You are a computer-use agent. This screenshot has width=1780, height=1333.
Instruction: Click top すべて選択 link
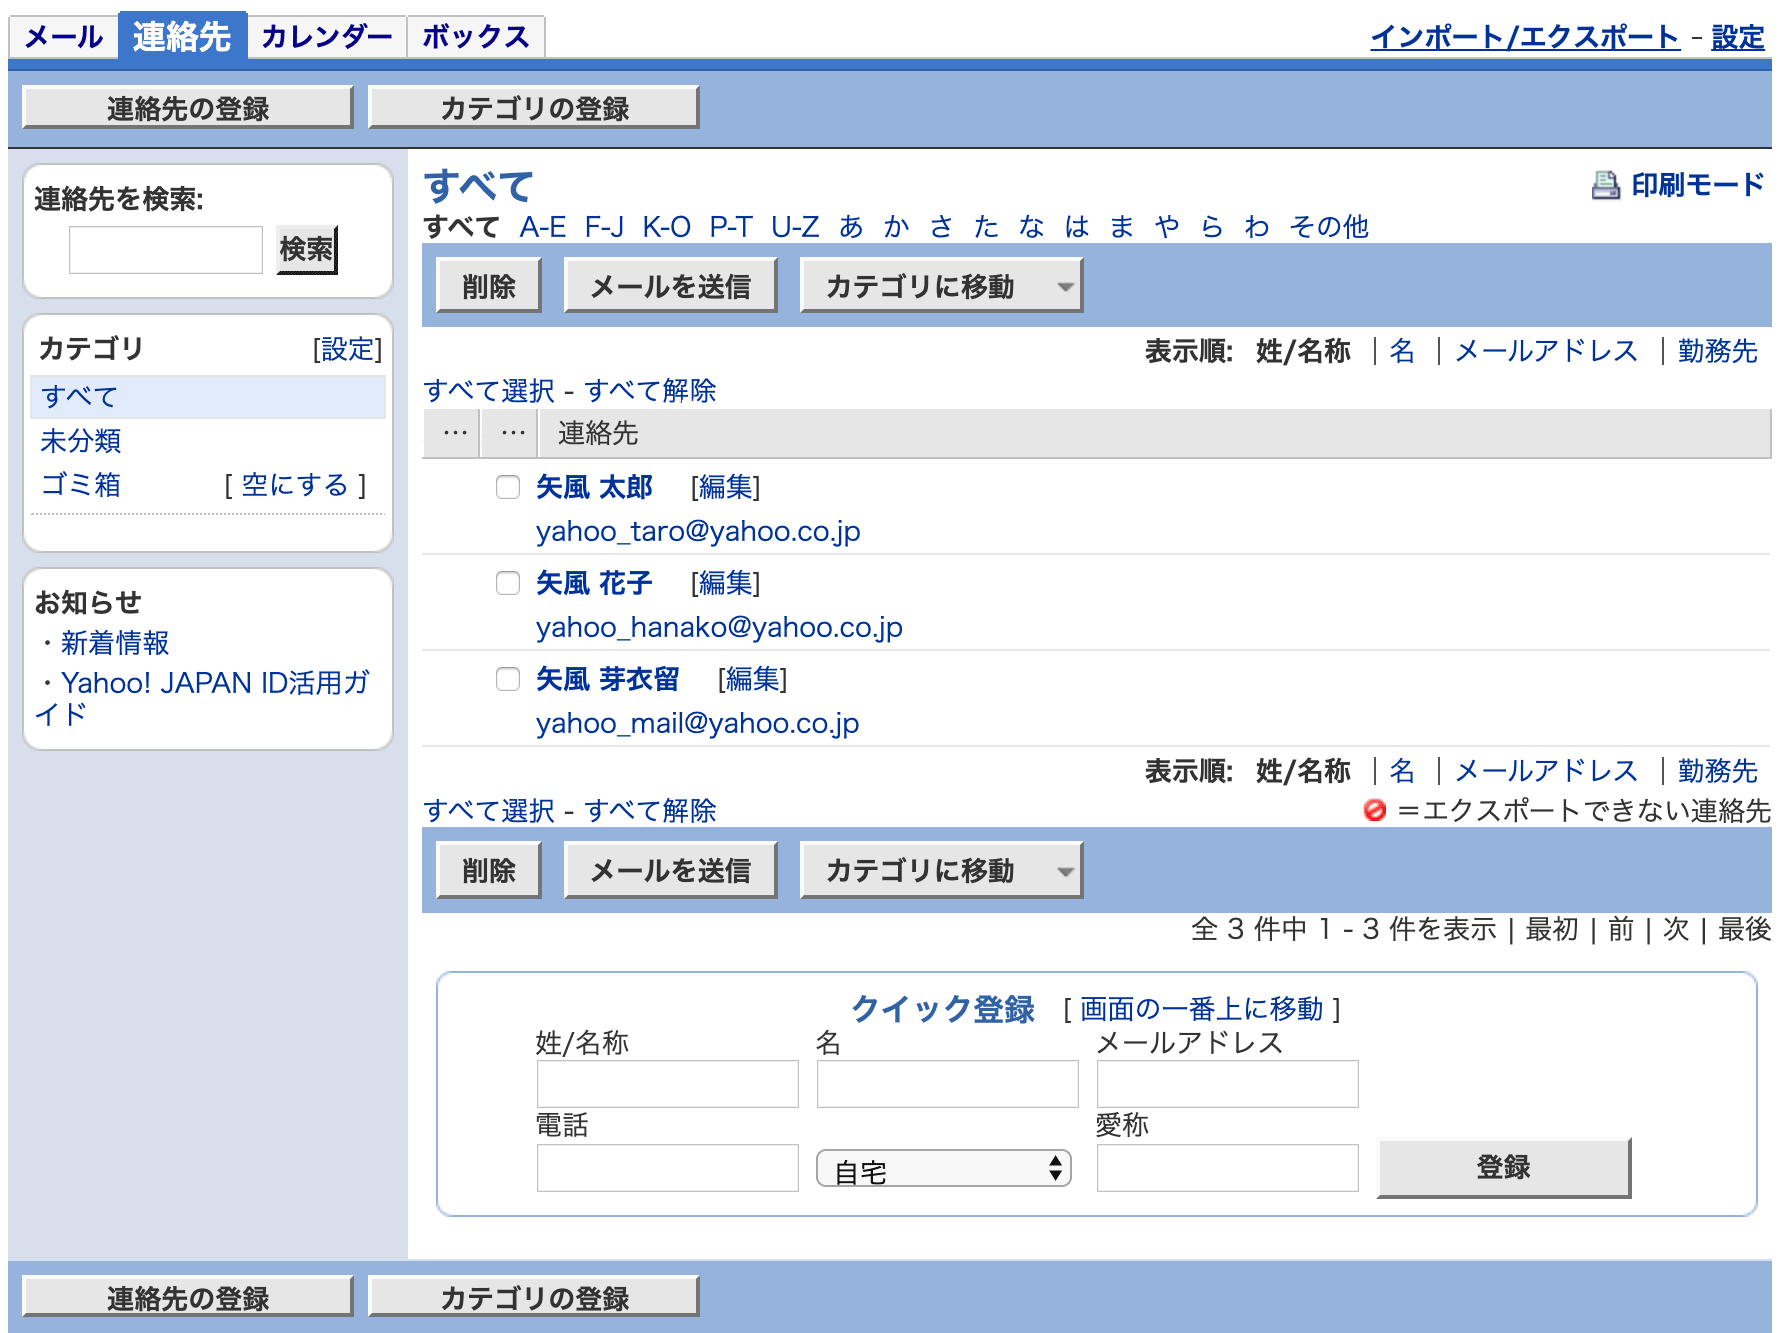point(489,390)
